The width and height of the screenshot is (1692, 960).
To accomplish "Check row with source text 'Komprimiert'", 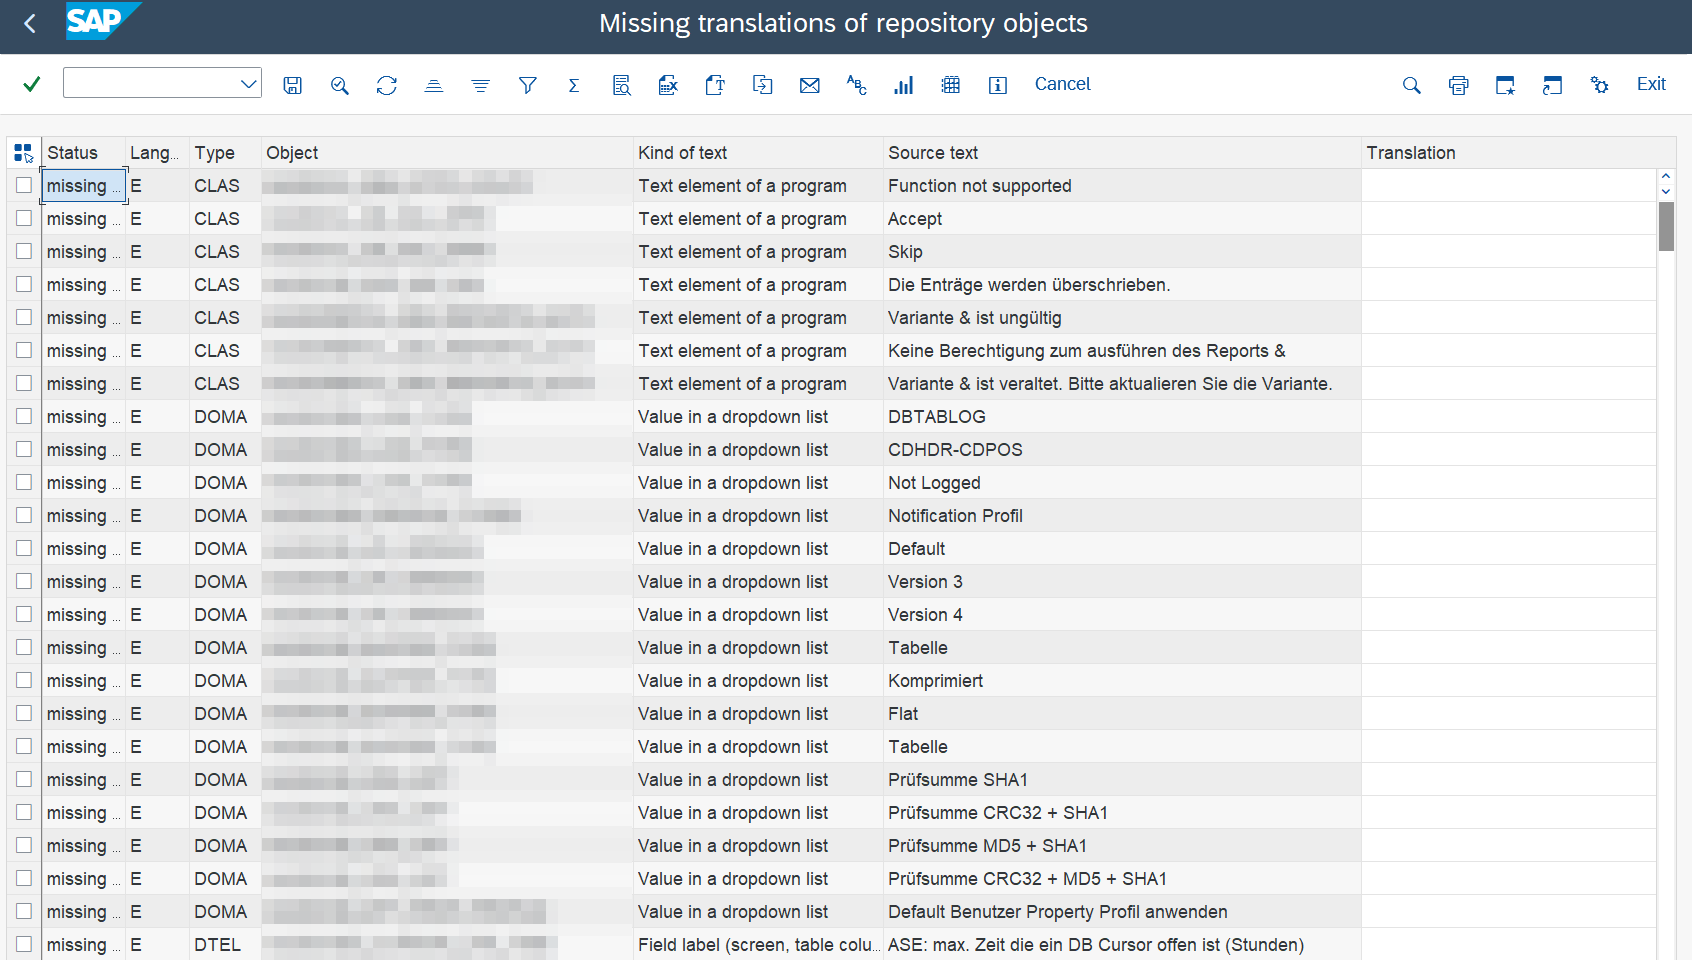I will [24, 680].
